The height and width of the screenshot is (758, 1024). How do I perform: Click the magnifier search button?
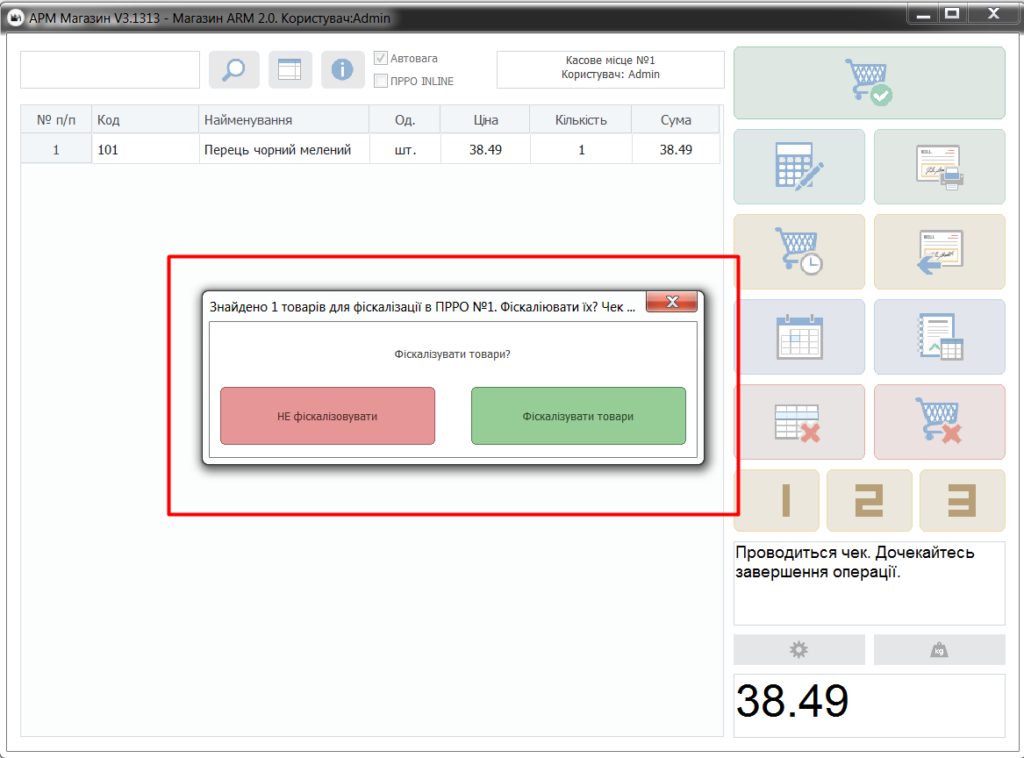[234, 69]
